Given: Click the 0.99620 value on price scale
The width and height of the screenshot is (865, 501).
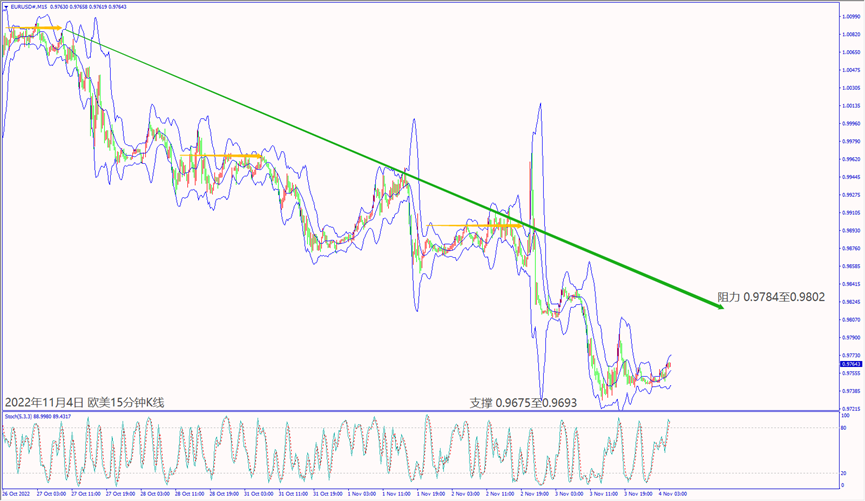Looking at the screenshot, I should 848,159.
